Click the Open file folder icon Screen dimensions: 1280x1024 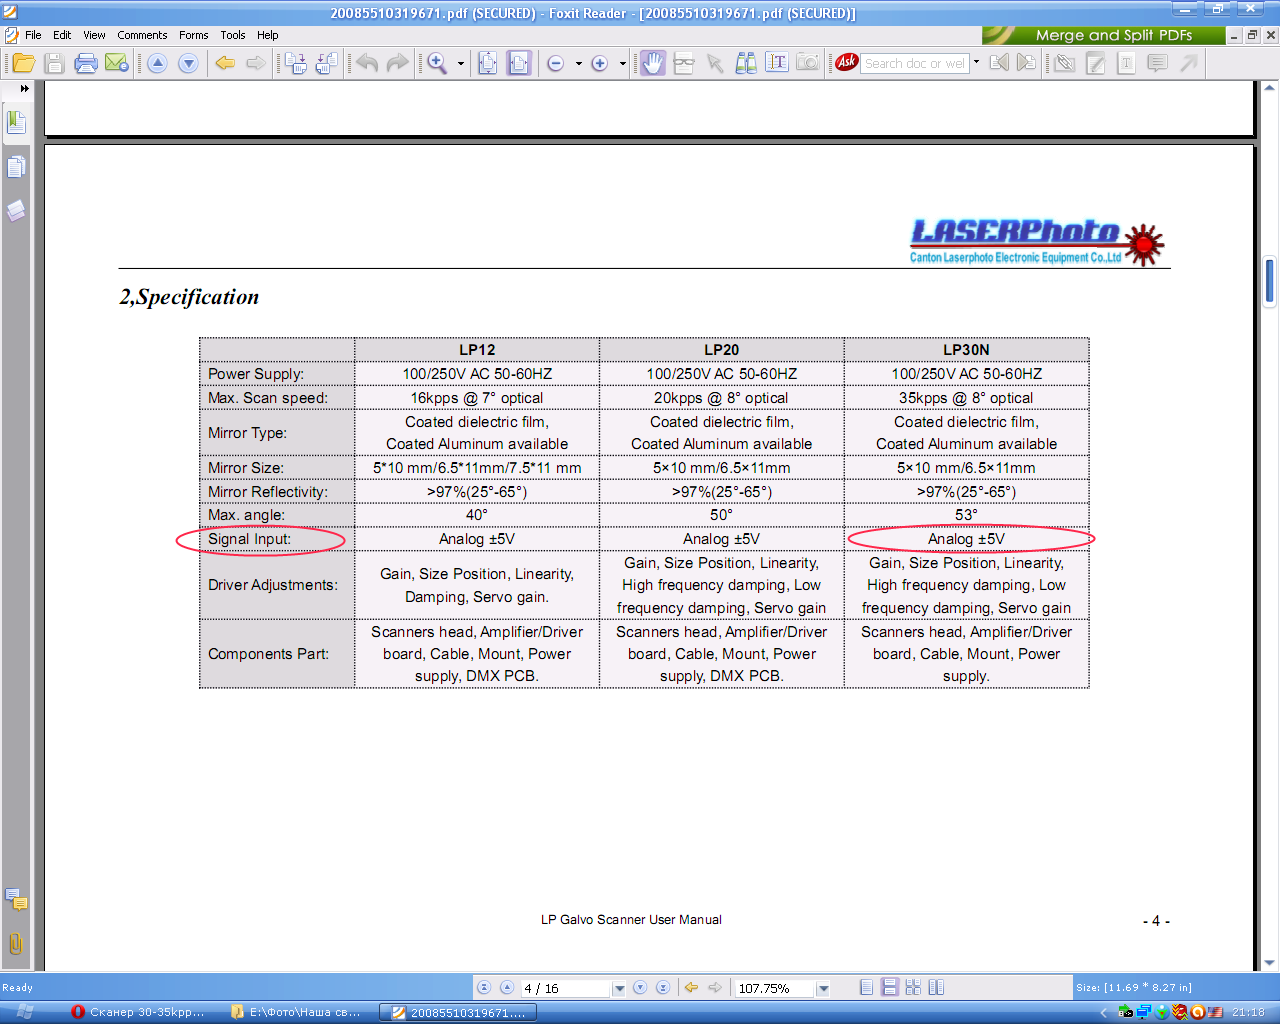[x=24, y=63]
